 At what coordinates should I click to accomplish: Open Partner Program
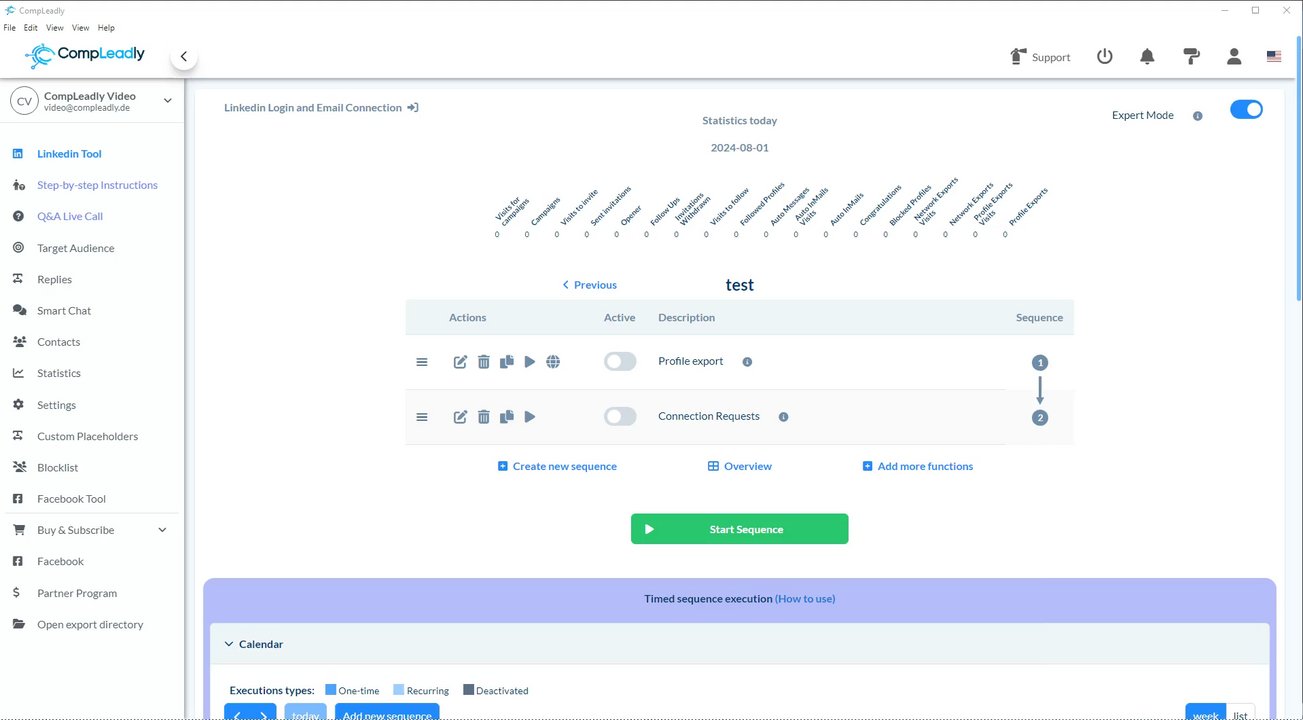pyautogui.click(x=77, y=593)
